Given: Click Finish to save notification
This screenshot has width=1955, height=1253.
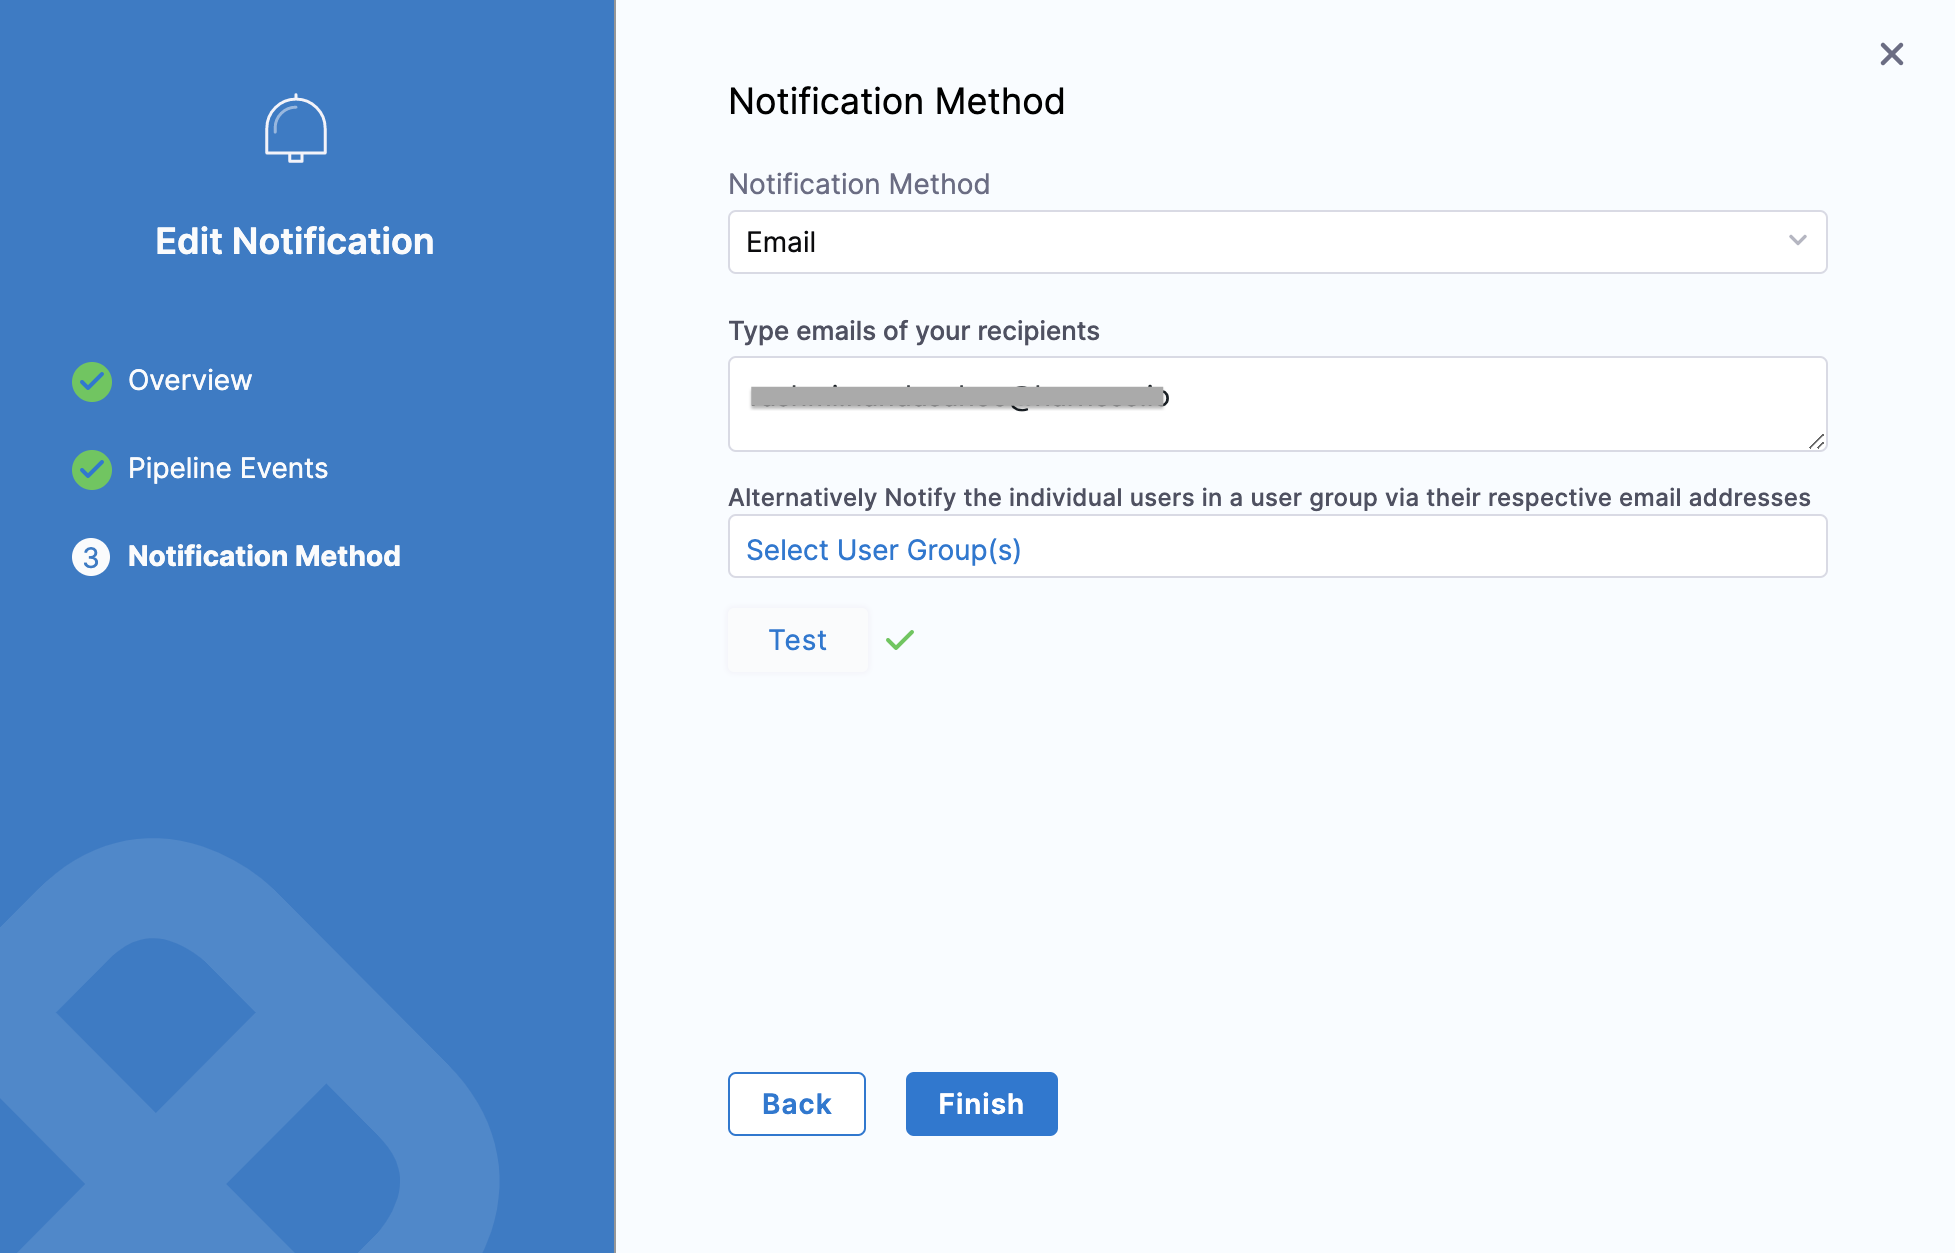Looking at the screenshot, I should [x=981, y=1104].
